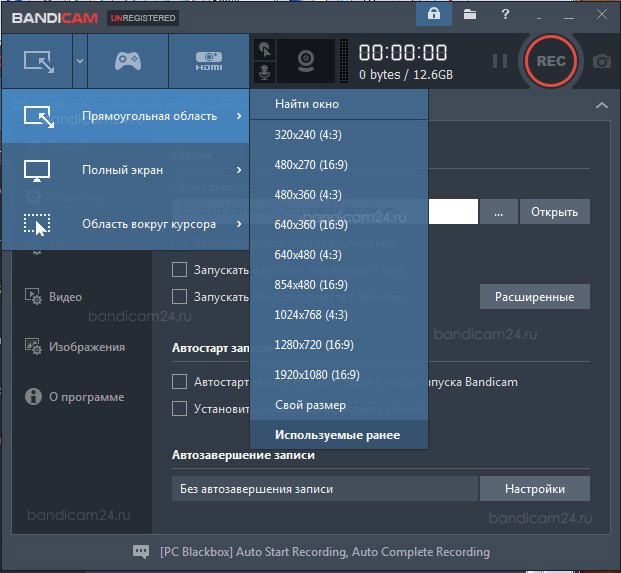
Task: Enable first Запускать Bandicam minimized checkbox
Action: pyautogui.click(x=179, y=270)
